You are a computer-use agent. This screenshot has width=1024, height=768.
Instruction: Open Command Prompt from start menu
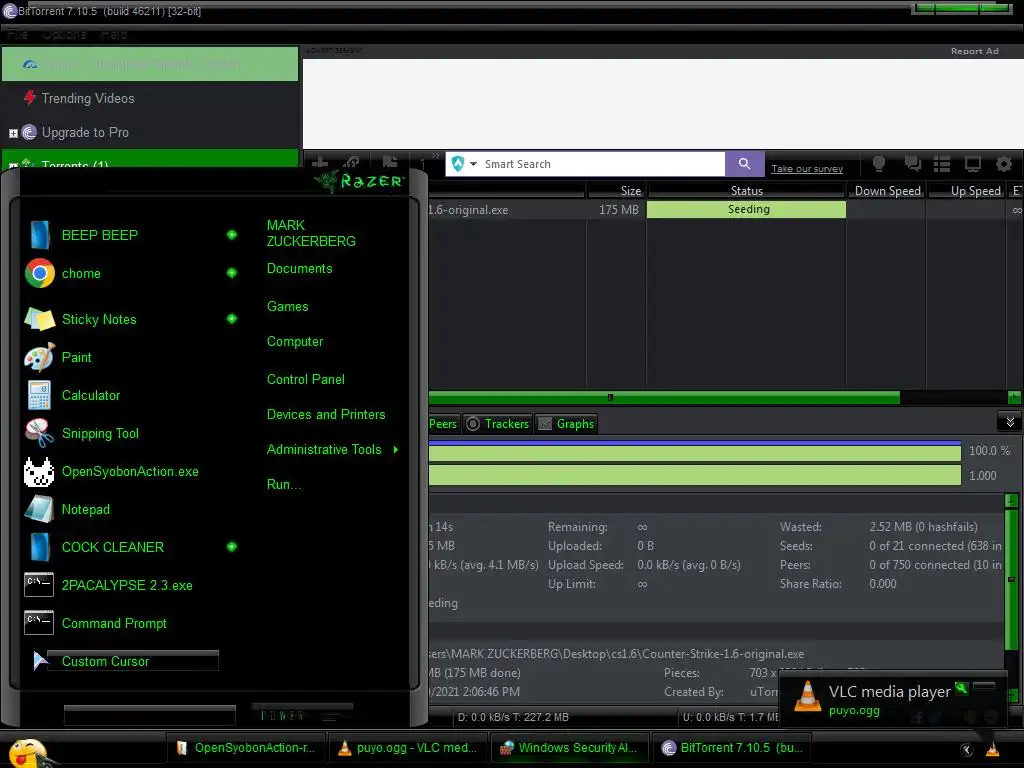point(114,623)
